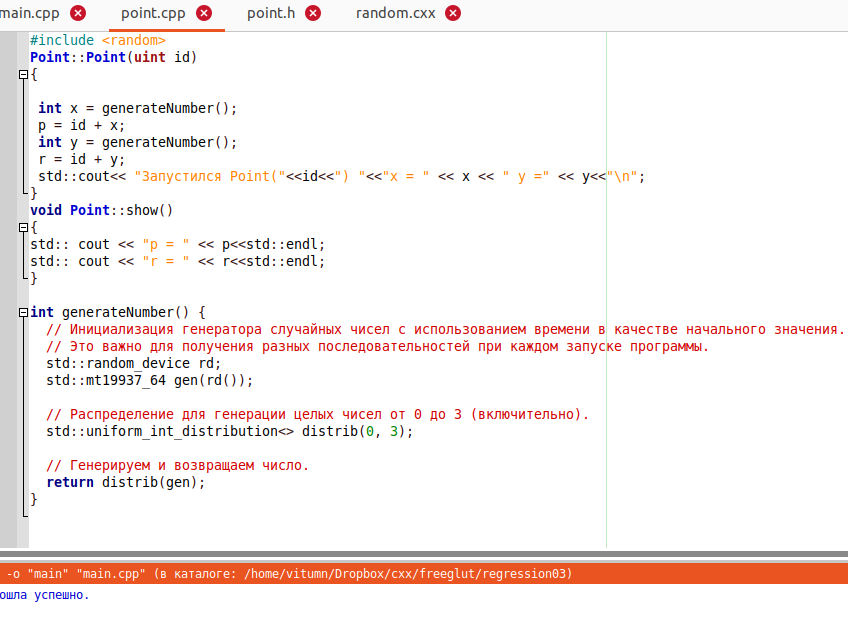The width and height of the screenshot is (848, 634).
Task: Click the 'std::random_device rd;' line
Action: click(x=134, y=364)
